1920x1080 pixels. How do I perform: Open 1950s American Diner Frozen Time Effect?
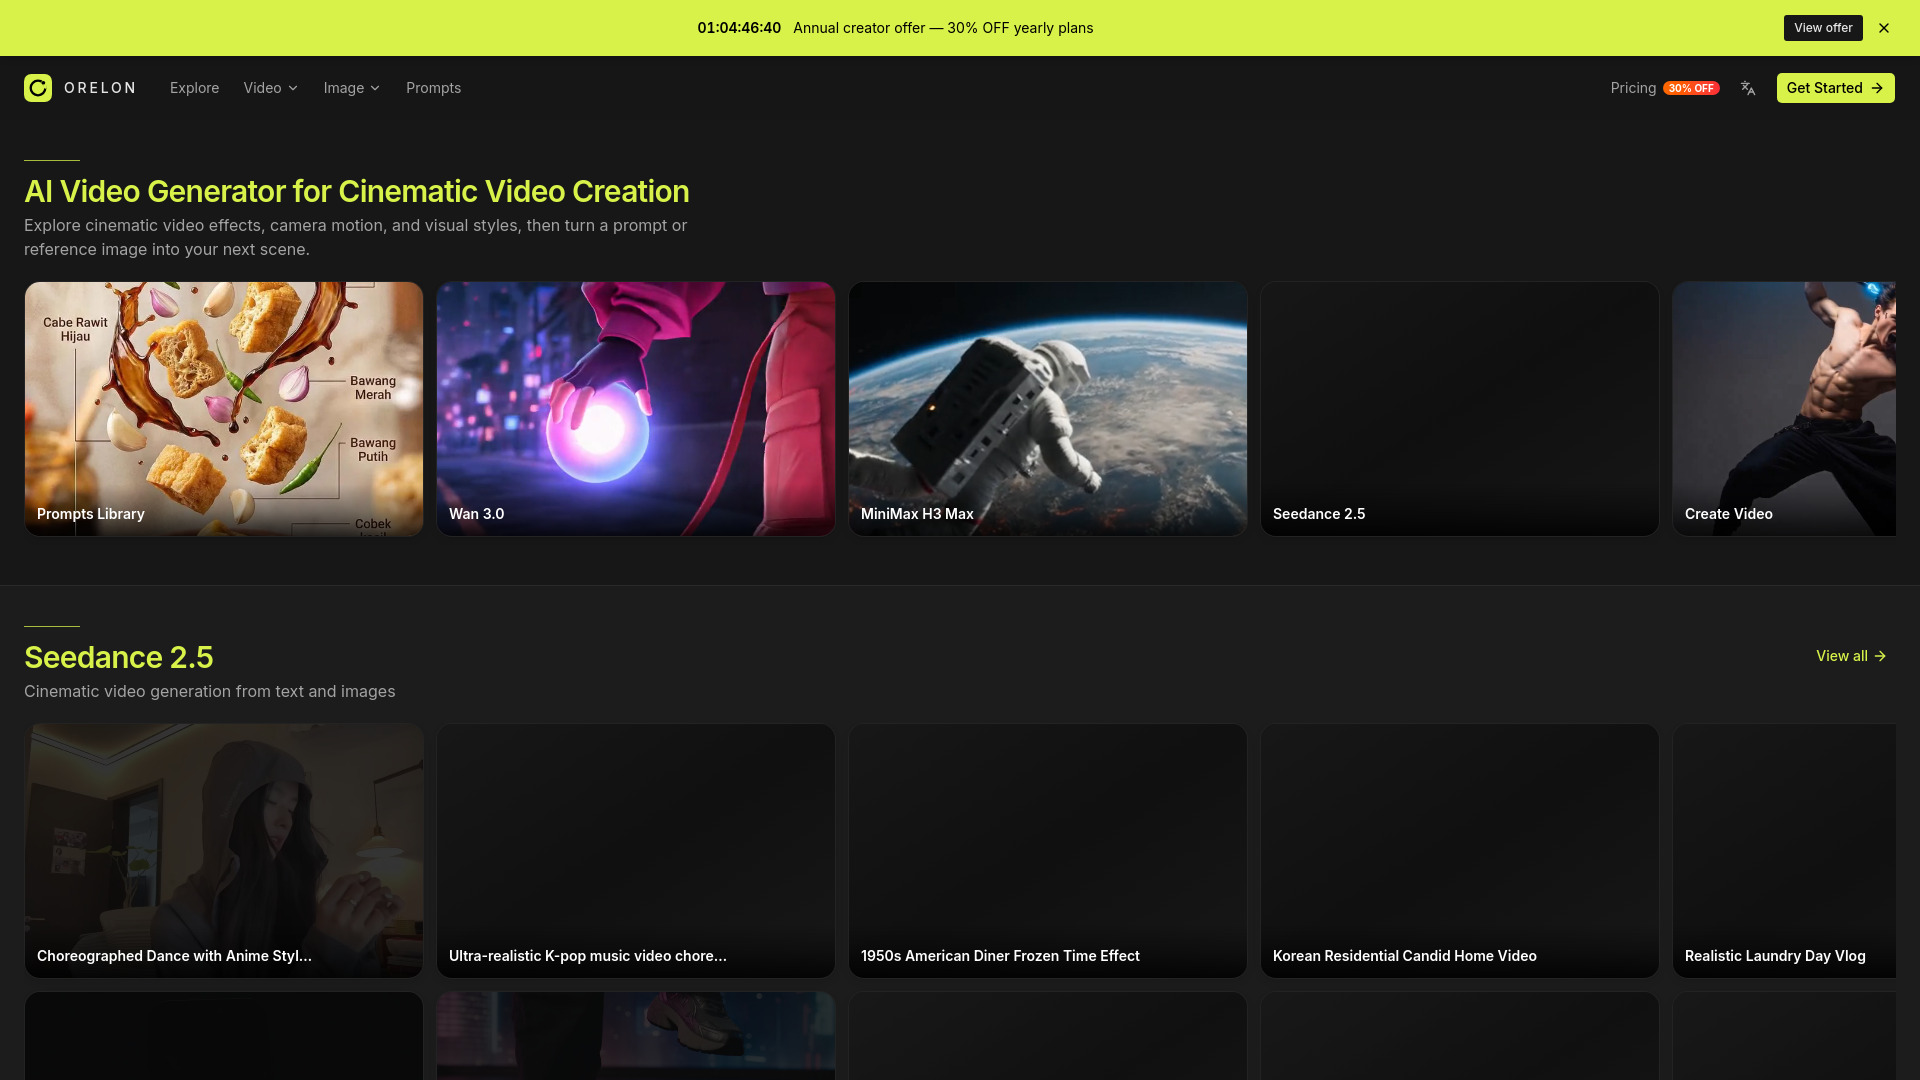click(x=1048, y=851)
